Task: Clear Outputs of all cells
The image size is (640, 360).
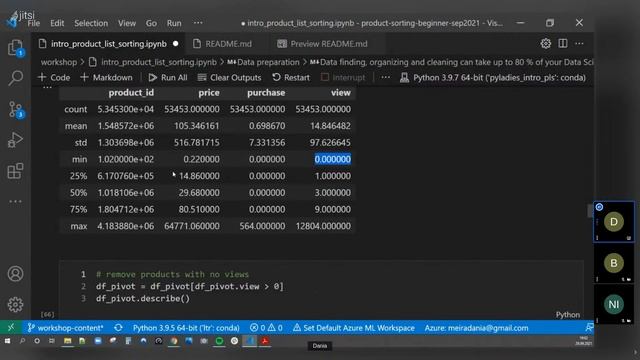Action: coord(229,78)
